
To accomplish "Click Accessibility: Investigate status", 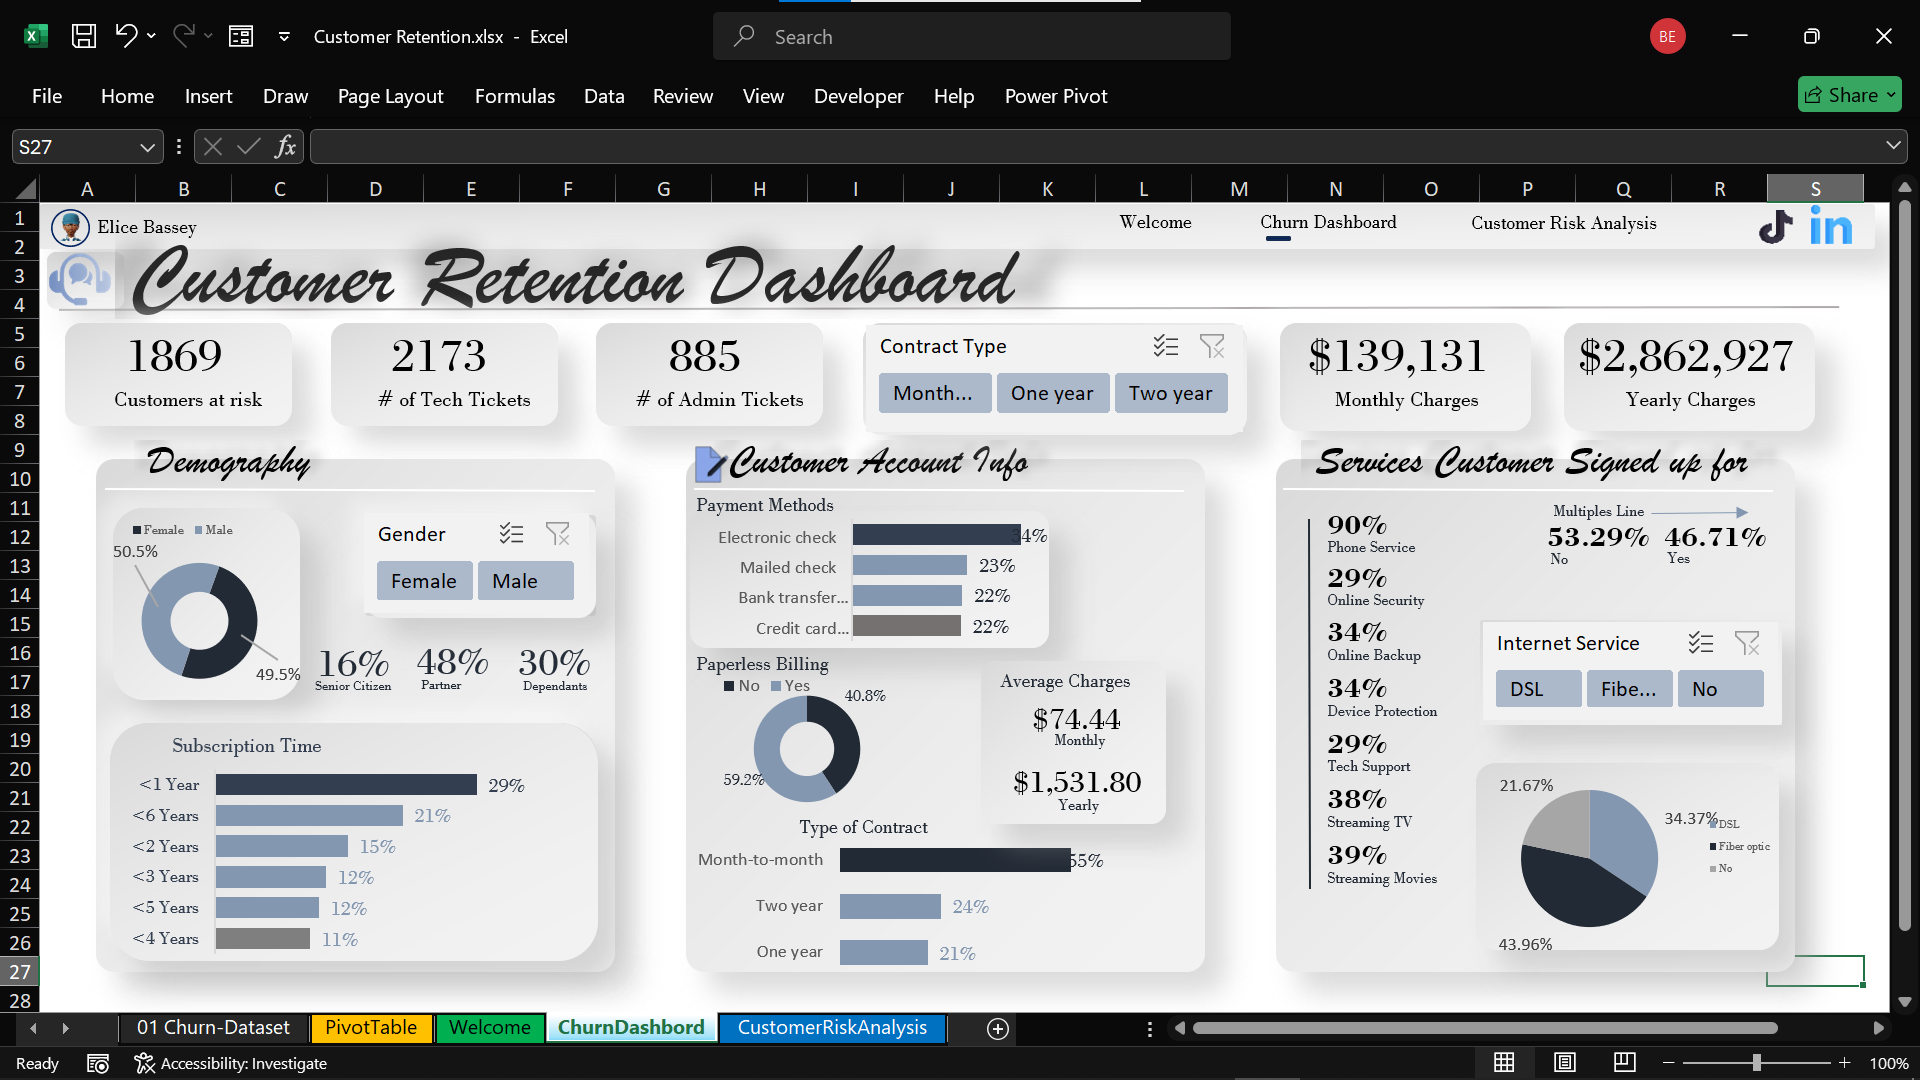I will (231, 1063).
